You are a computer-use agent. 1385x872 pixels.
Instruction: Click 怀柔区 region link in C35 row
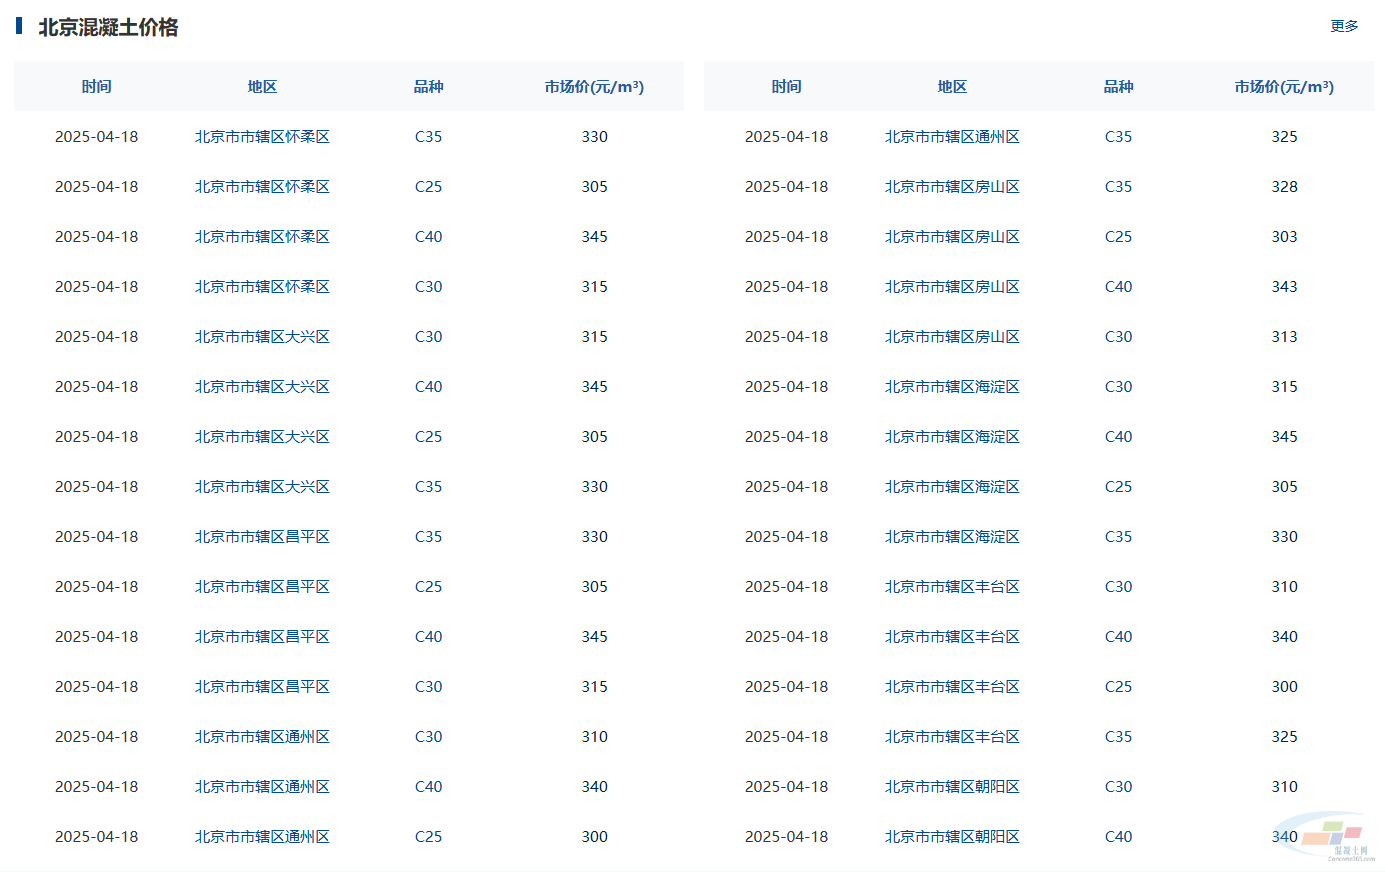[262, 137]
